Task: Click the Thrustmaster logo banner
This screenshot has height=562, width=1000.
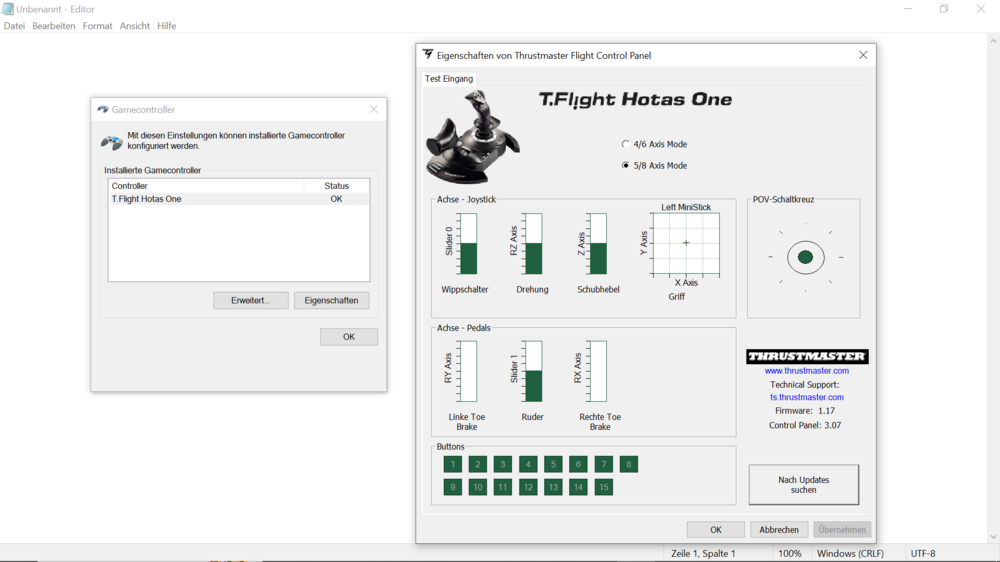Action: point(807,357)
